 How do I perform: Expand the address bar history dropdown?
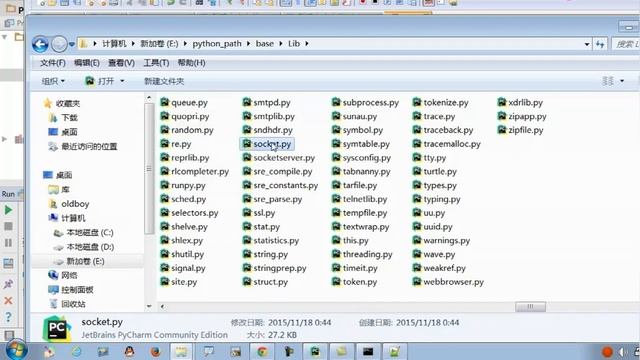tap(587, 44)
